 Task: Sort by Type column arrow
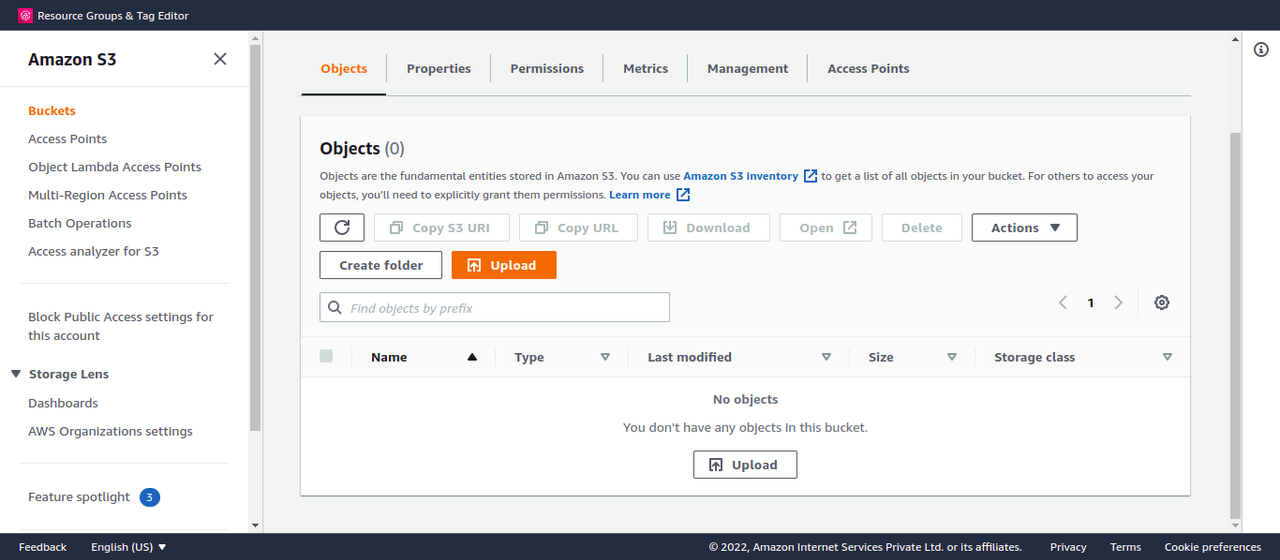click(x=605, y=357)
